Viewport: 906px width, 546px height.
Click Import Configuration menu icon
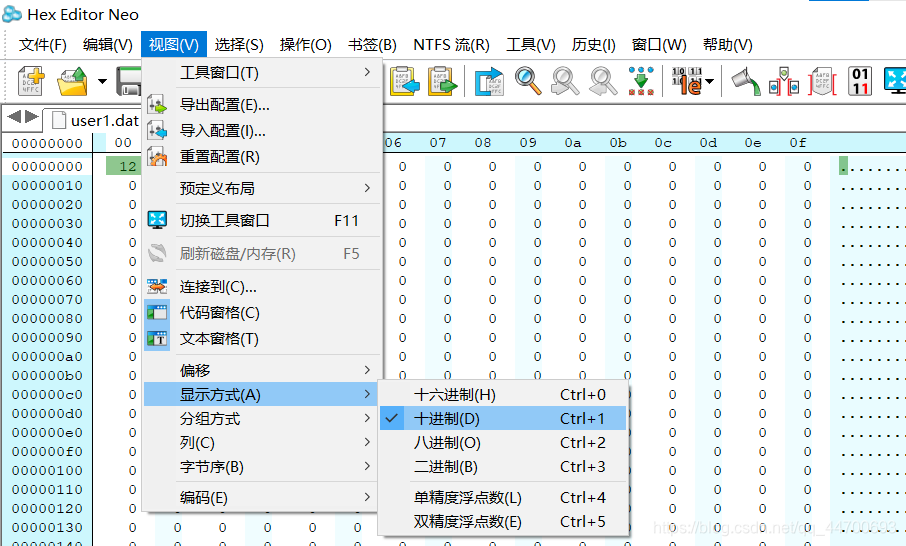pyautogui.click(x=157, y=131)
